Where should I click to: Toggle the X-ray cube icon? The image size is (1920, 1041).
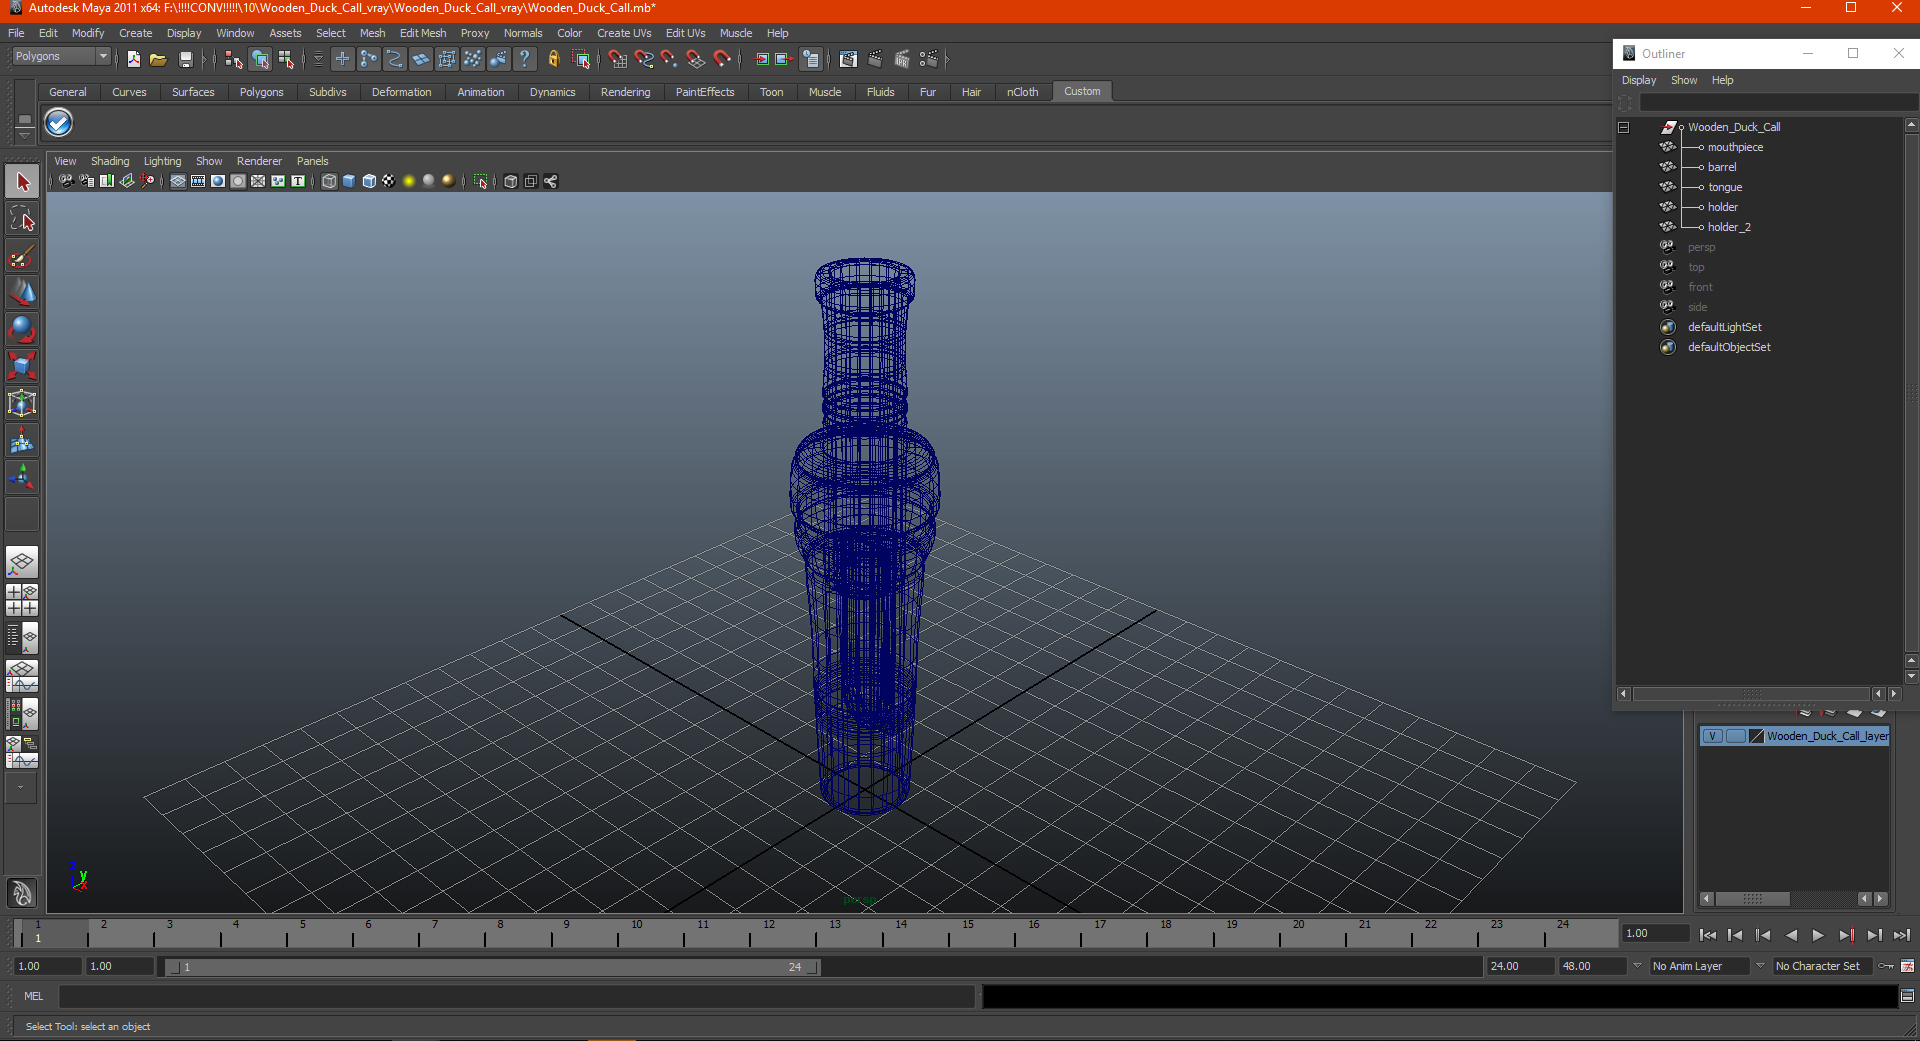511,181
